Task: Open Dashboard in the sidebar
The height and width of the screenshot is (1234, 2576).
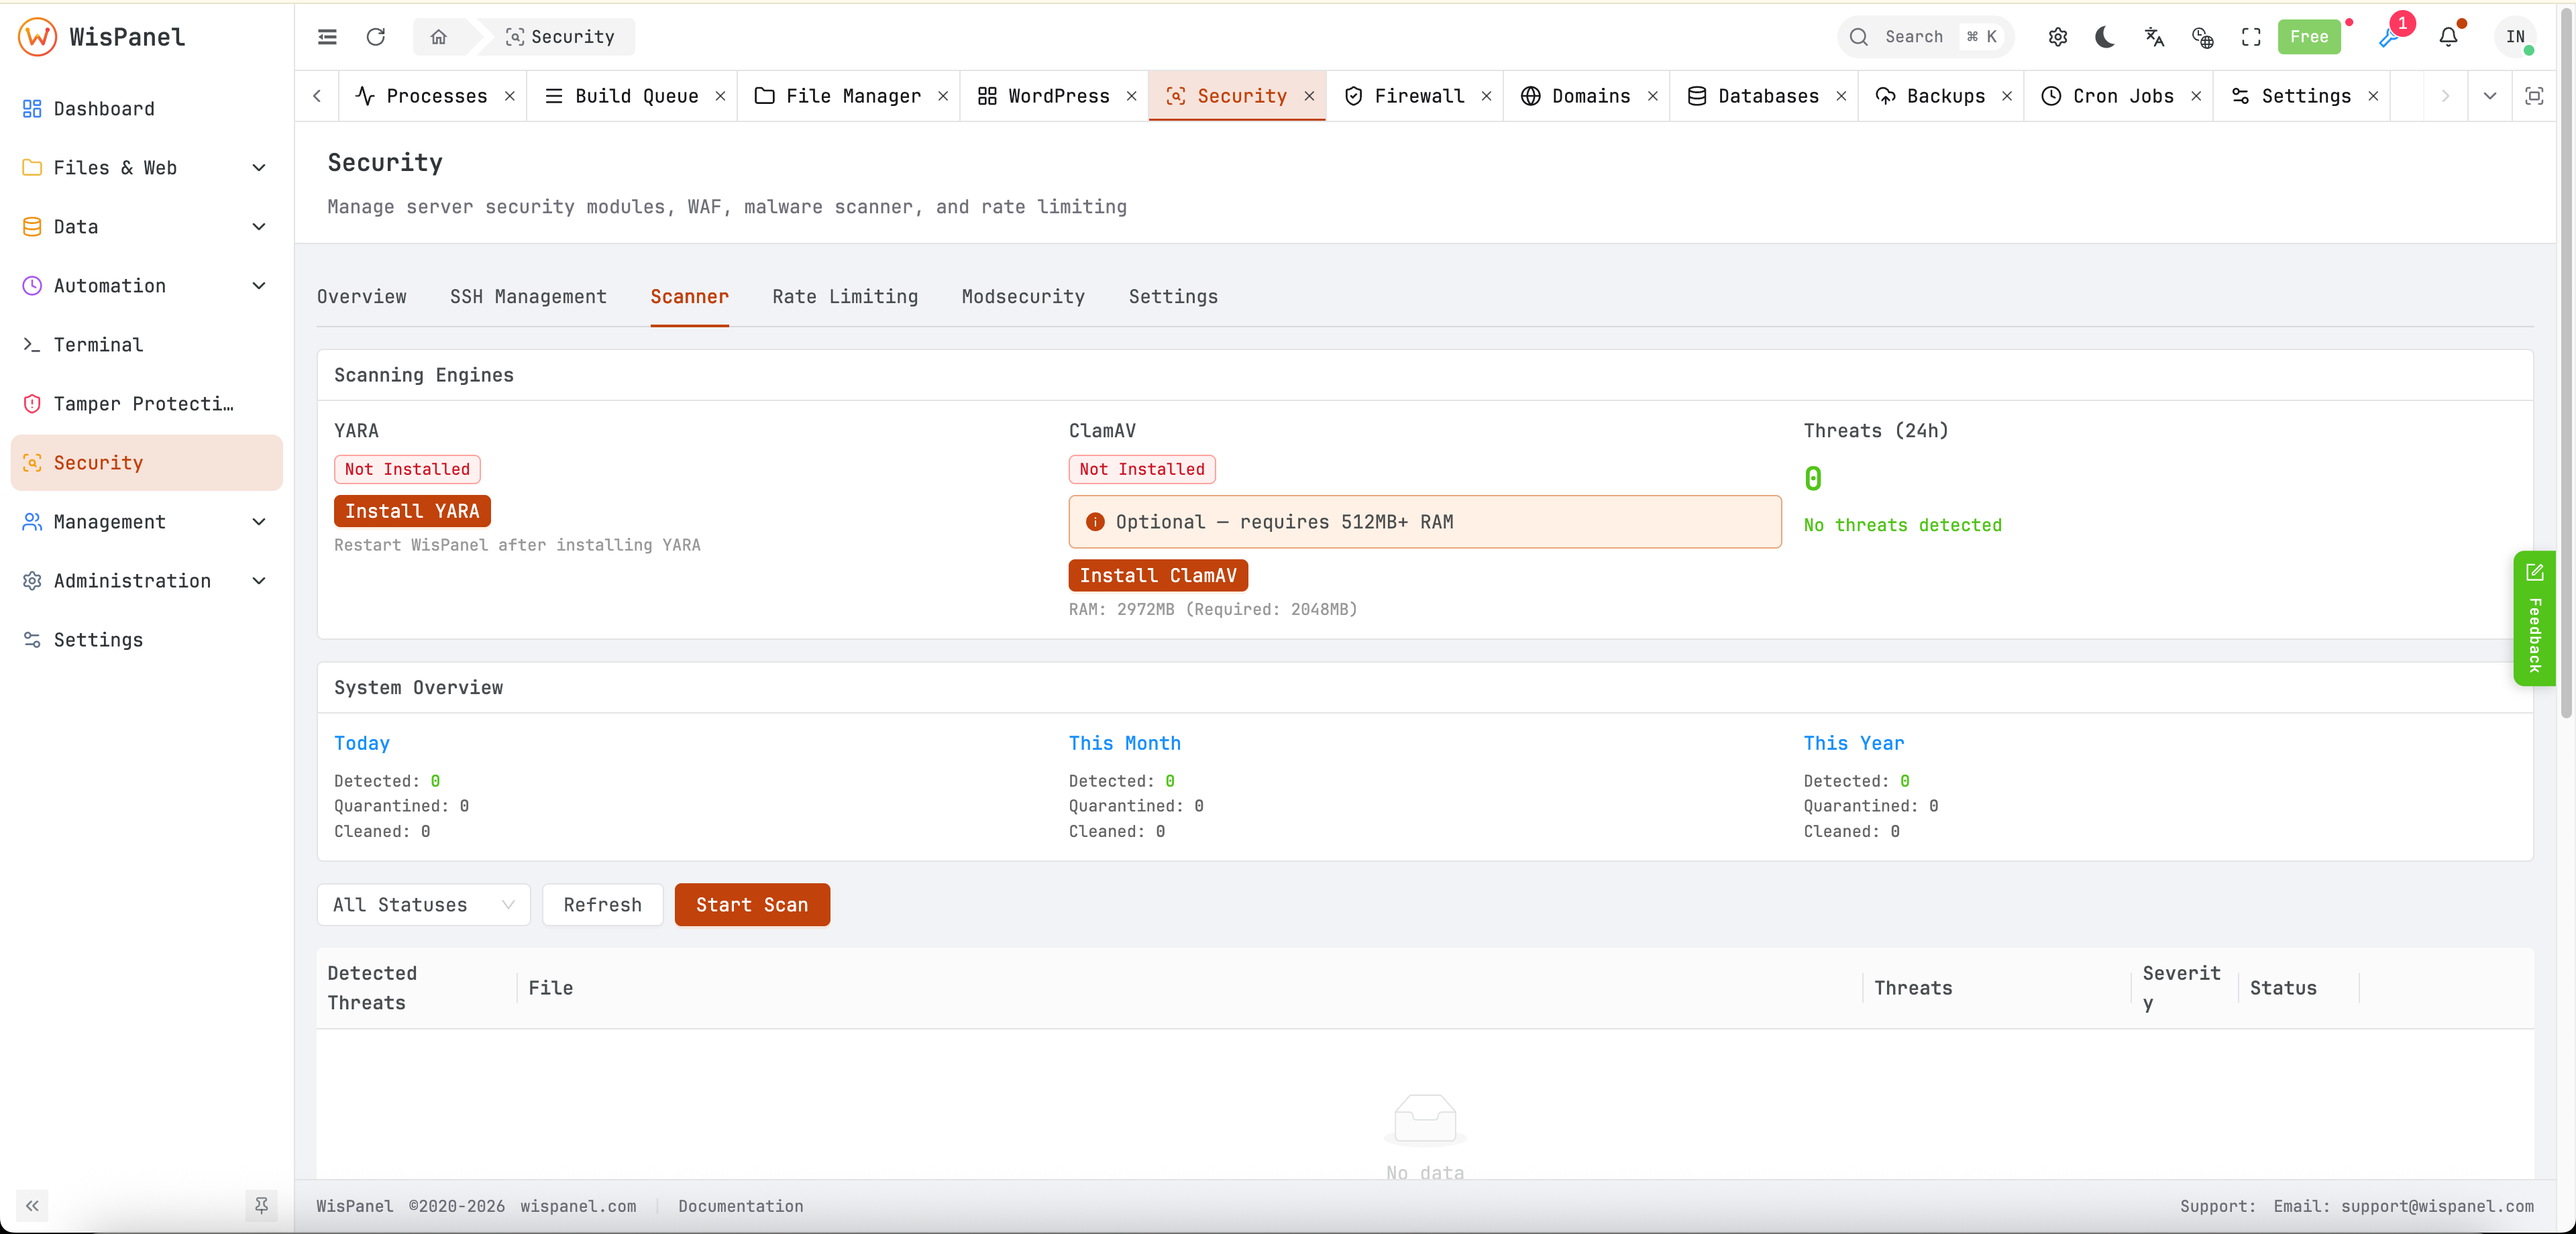Action: [146, 108]
